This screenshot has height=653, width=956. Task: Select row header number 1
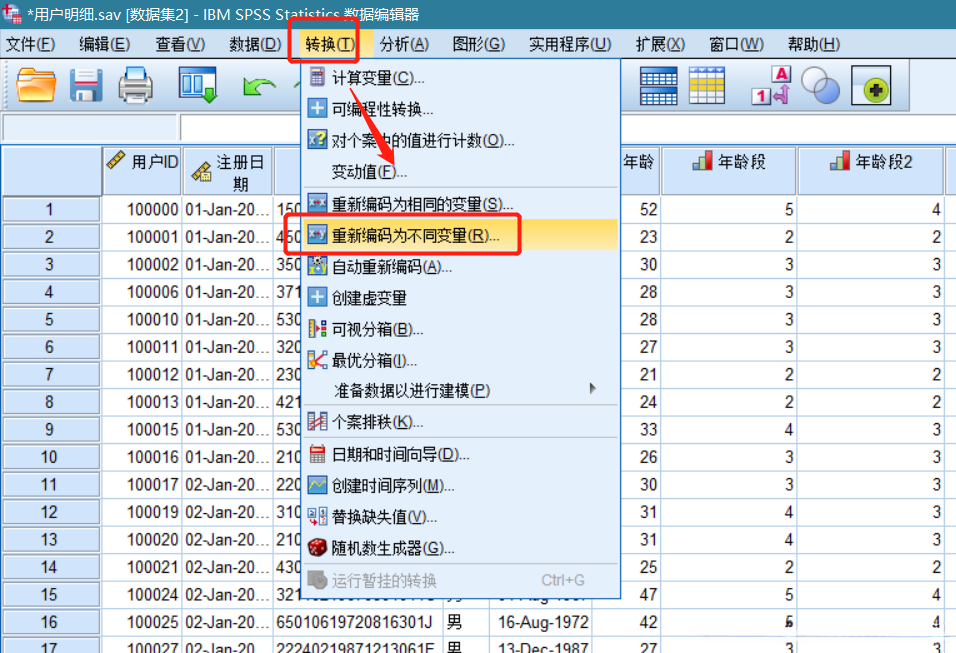[x=51, y=209]
